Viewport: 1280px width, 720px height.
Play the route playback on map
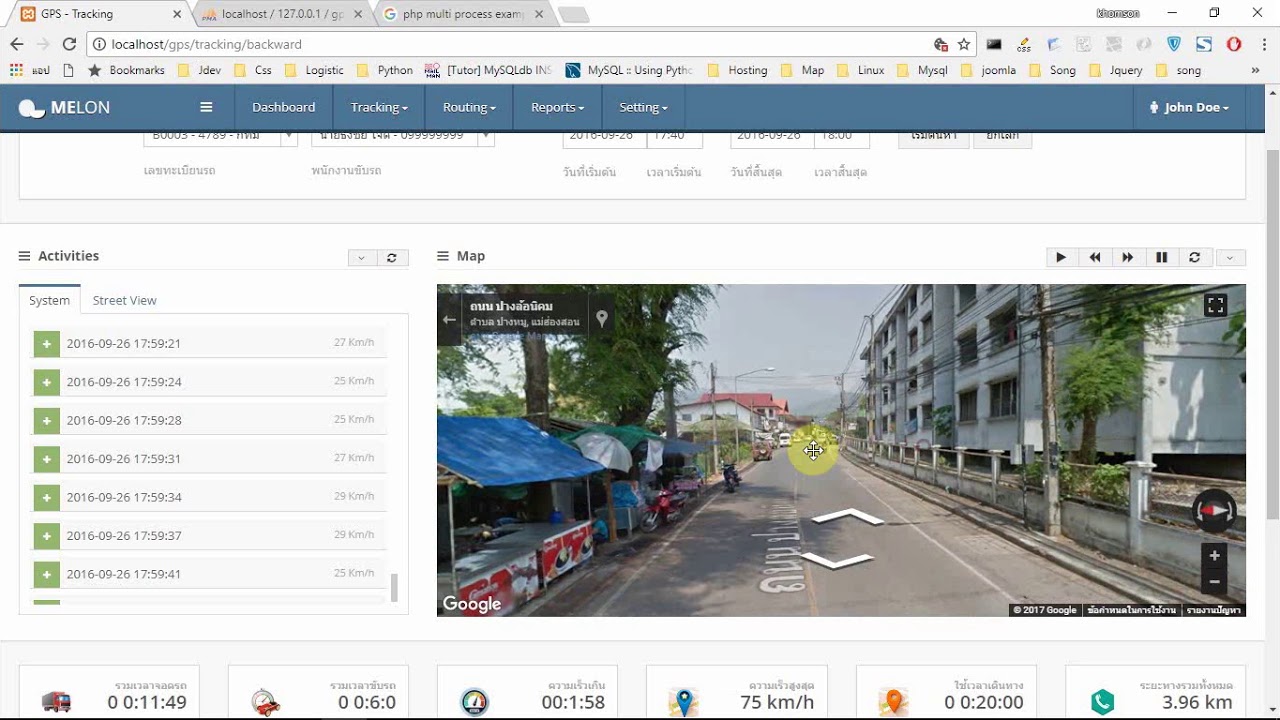point(1061,257)
